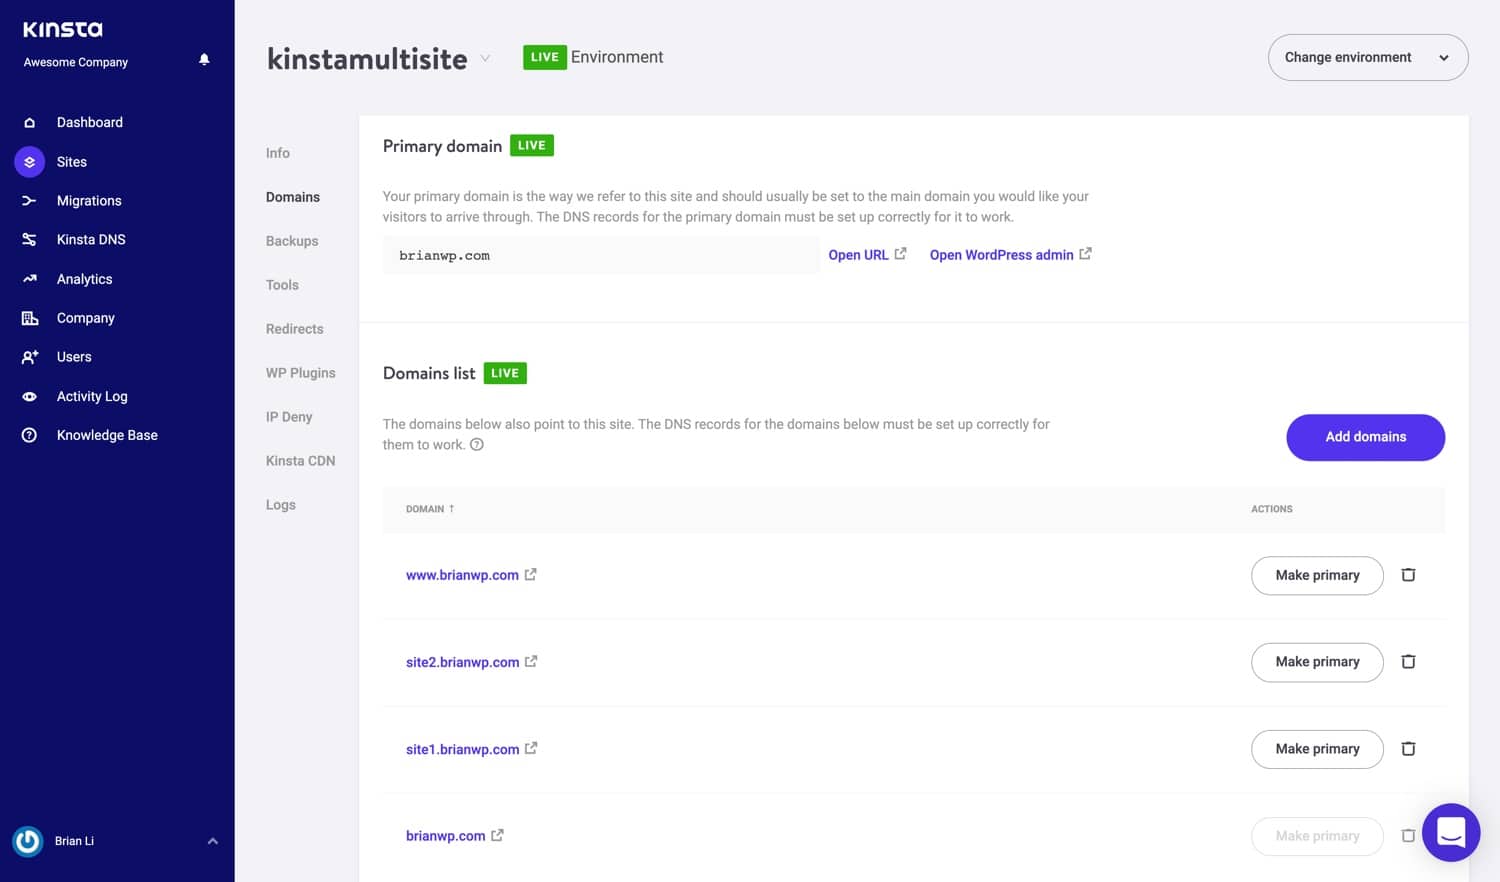Viewport: 1500px width, 882px height.
Task: Open the Change environment dropdown
Action: point(1367,57)
